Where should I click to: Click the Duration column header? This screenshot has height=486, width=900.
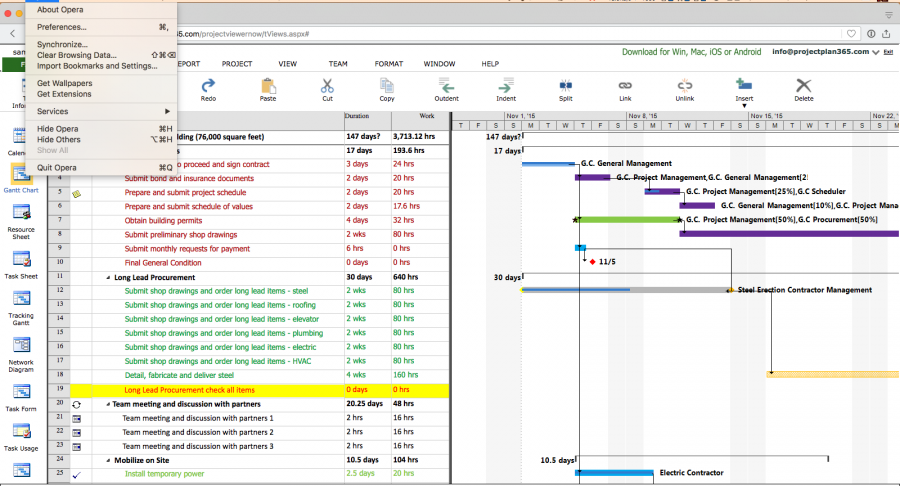coord(368,120)
